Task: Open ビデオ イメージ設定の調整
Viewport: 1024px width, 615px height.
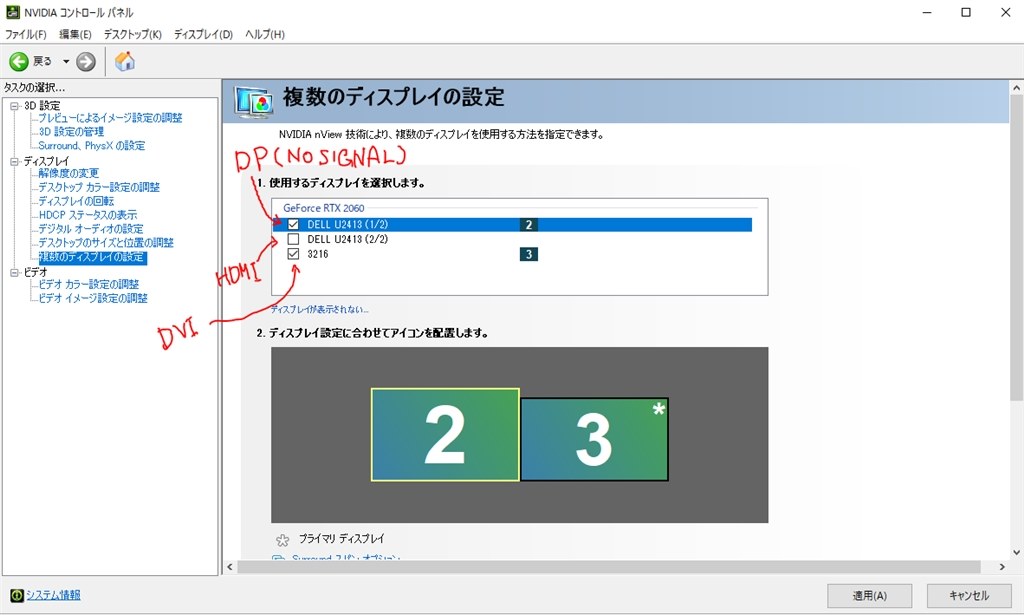Action: (x=93, y=298)
